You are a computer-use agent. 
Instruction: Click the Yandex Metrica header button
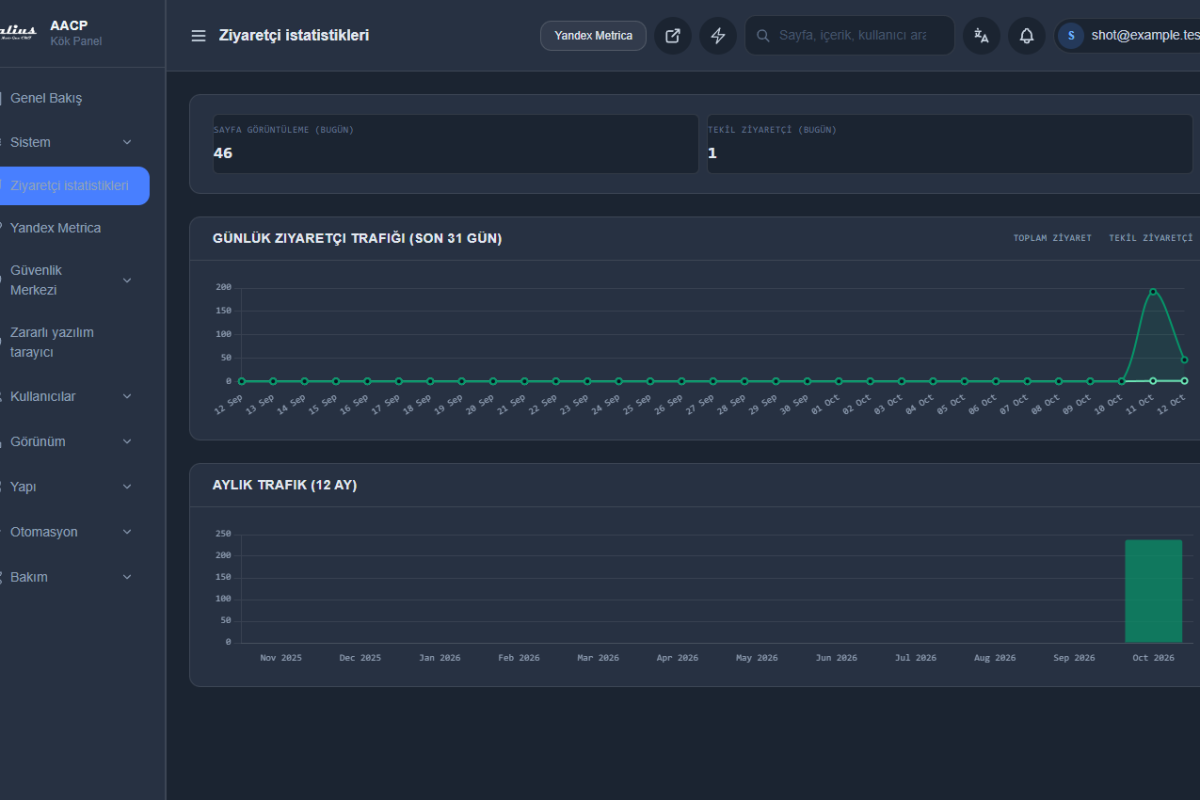click(593, 36)
